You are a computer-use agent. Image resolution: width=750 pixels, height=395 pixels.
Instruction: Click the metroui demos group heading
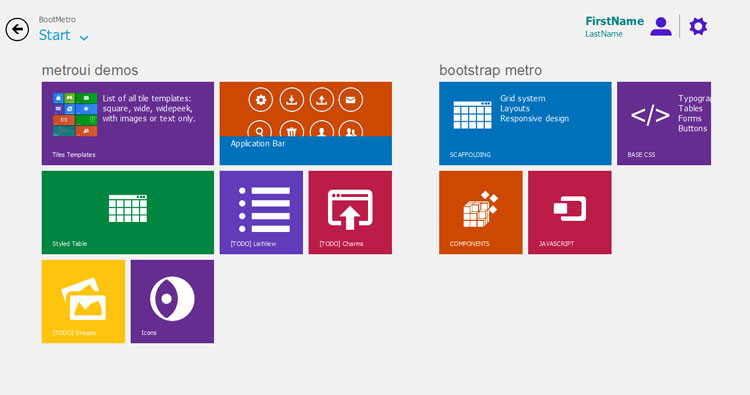point(90,70)
